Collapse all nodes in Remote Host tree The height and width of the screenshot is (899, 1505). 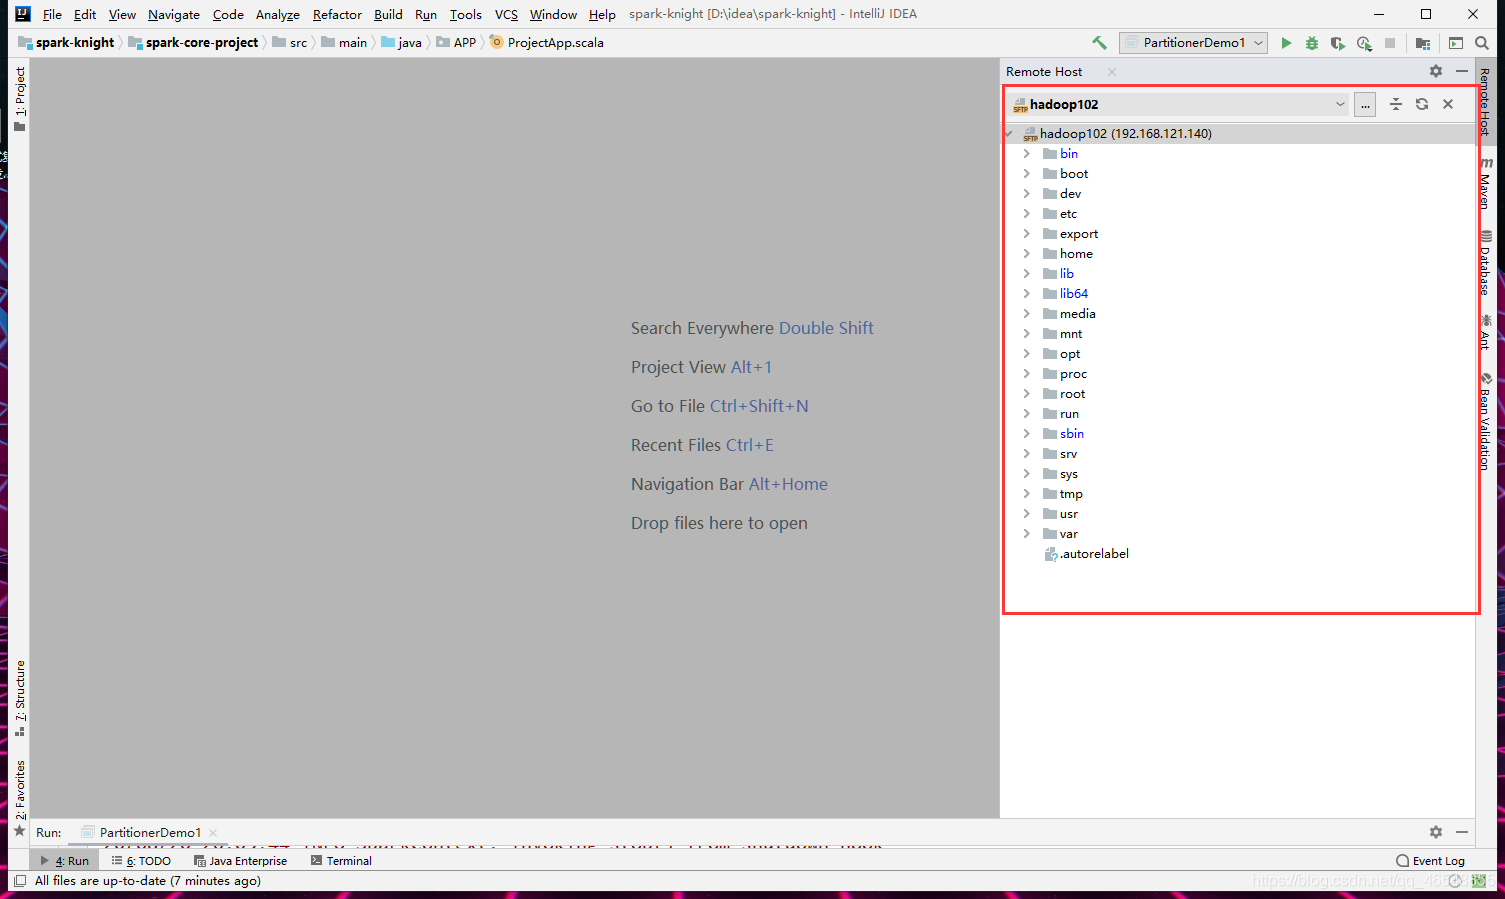pyautogui.click(x=1396, y=104)
